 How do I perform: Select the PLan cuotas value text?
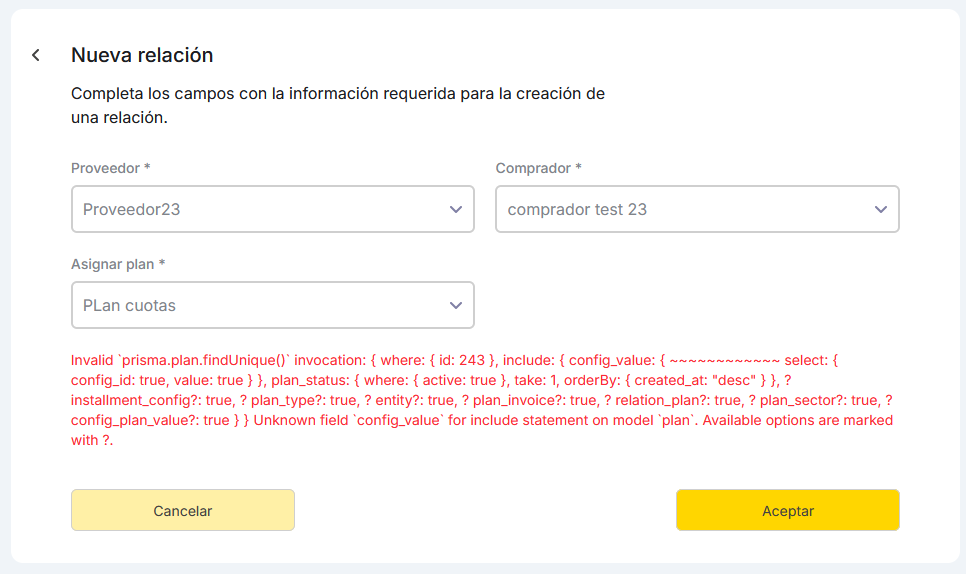[129, 306]
